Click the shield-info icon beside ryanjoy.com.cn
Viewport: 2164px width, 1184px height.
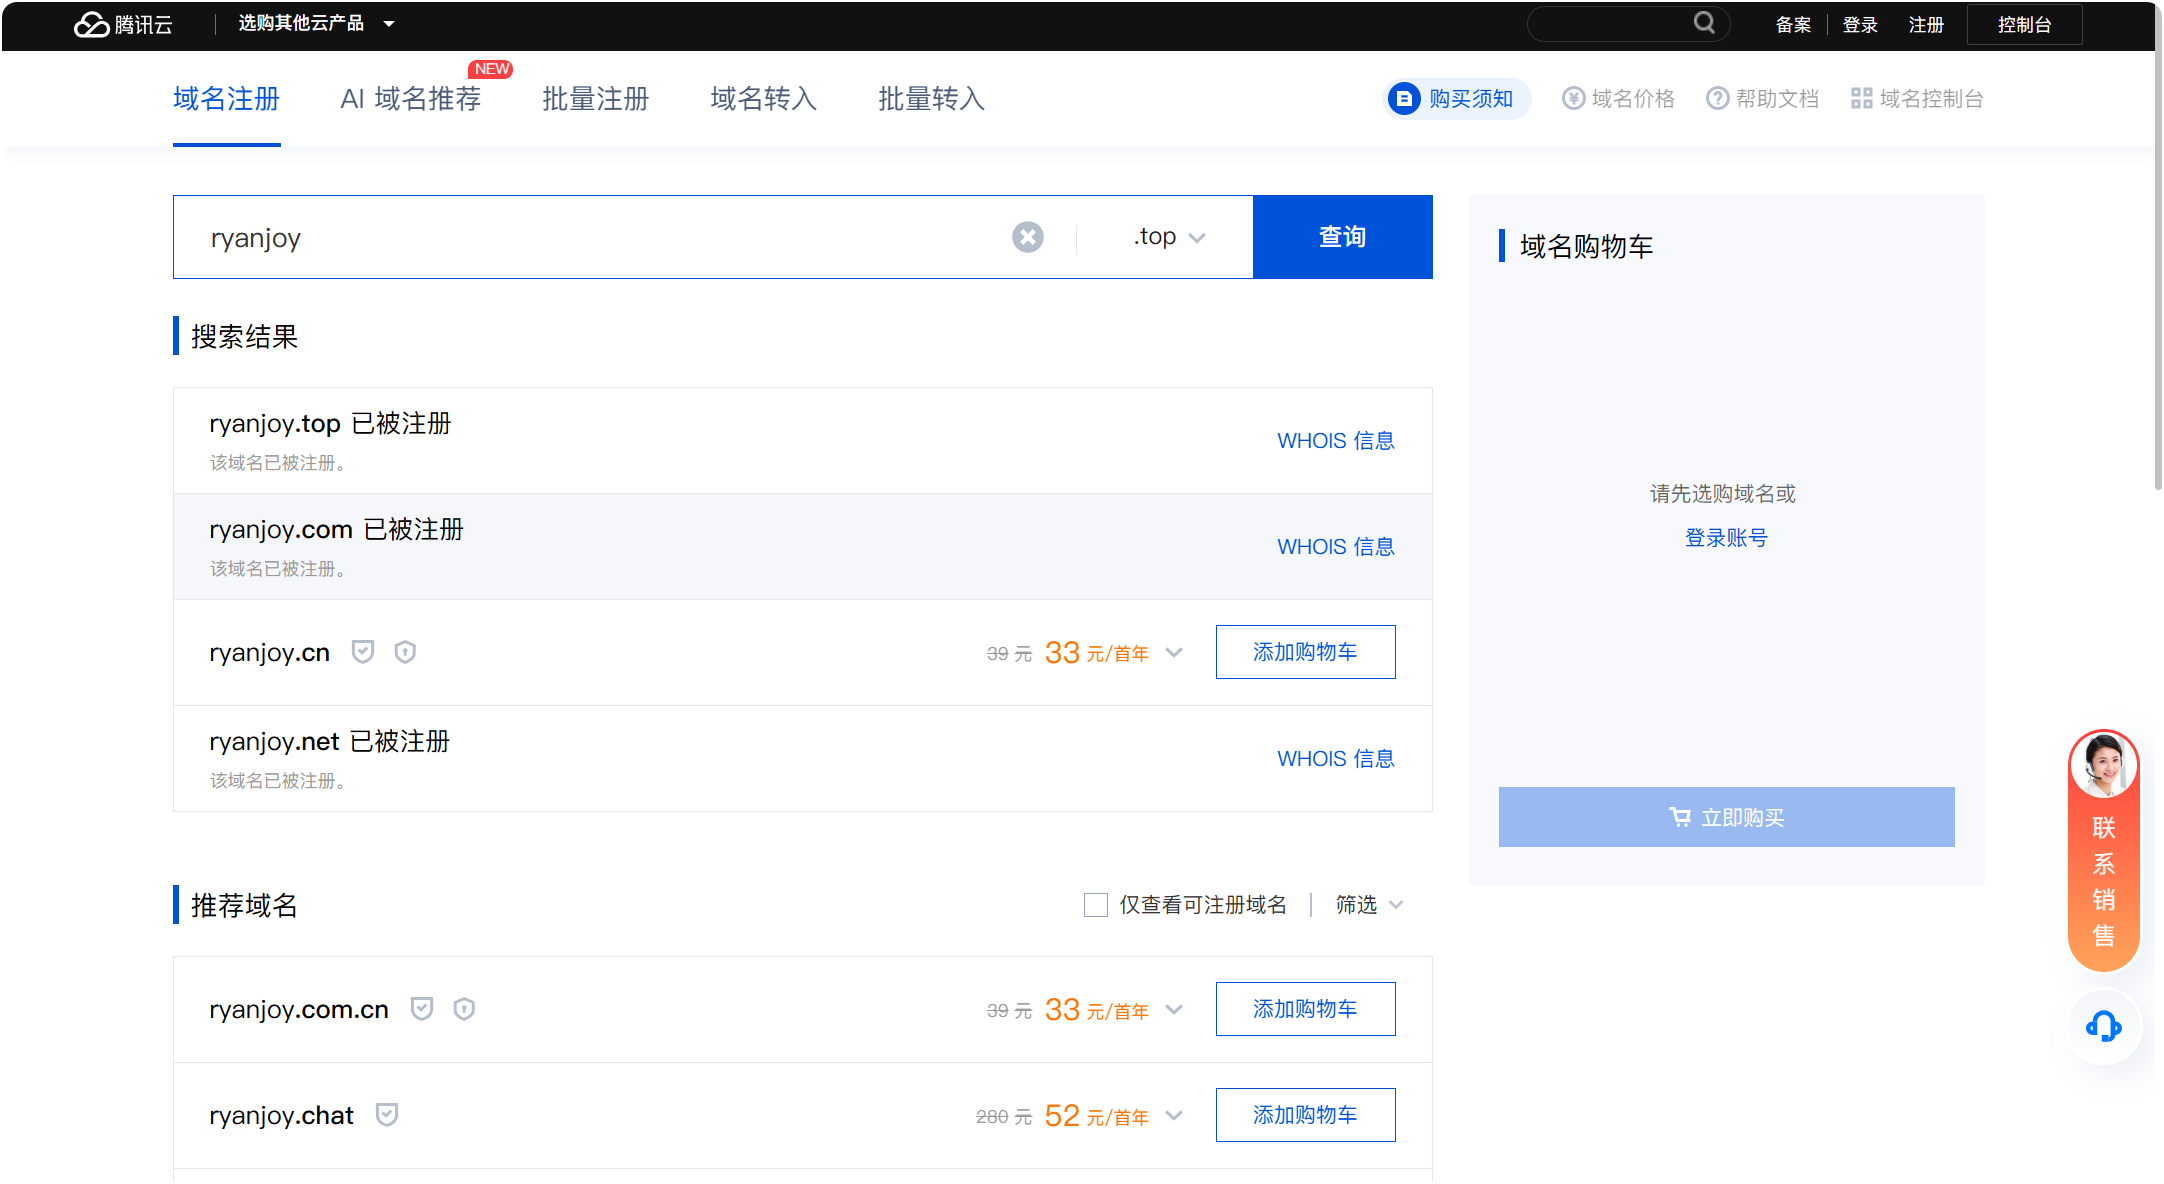point(464,1009)
